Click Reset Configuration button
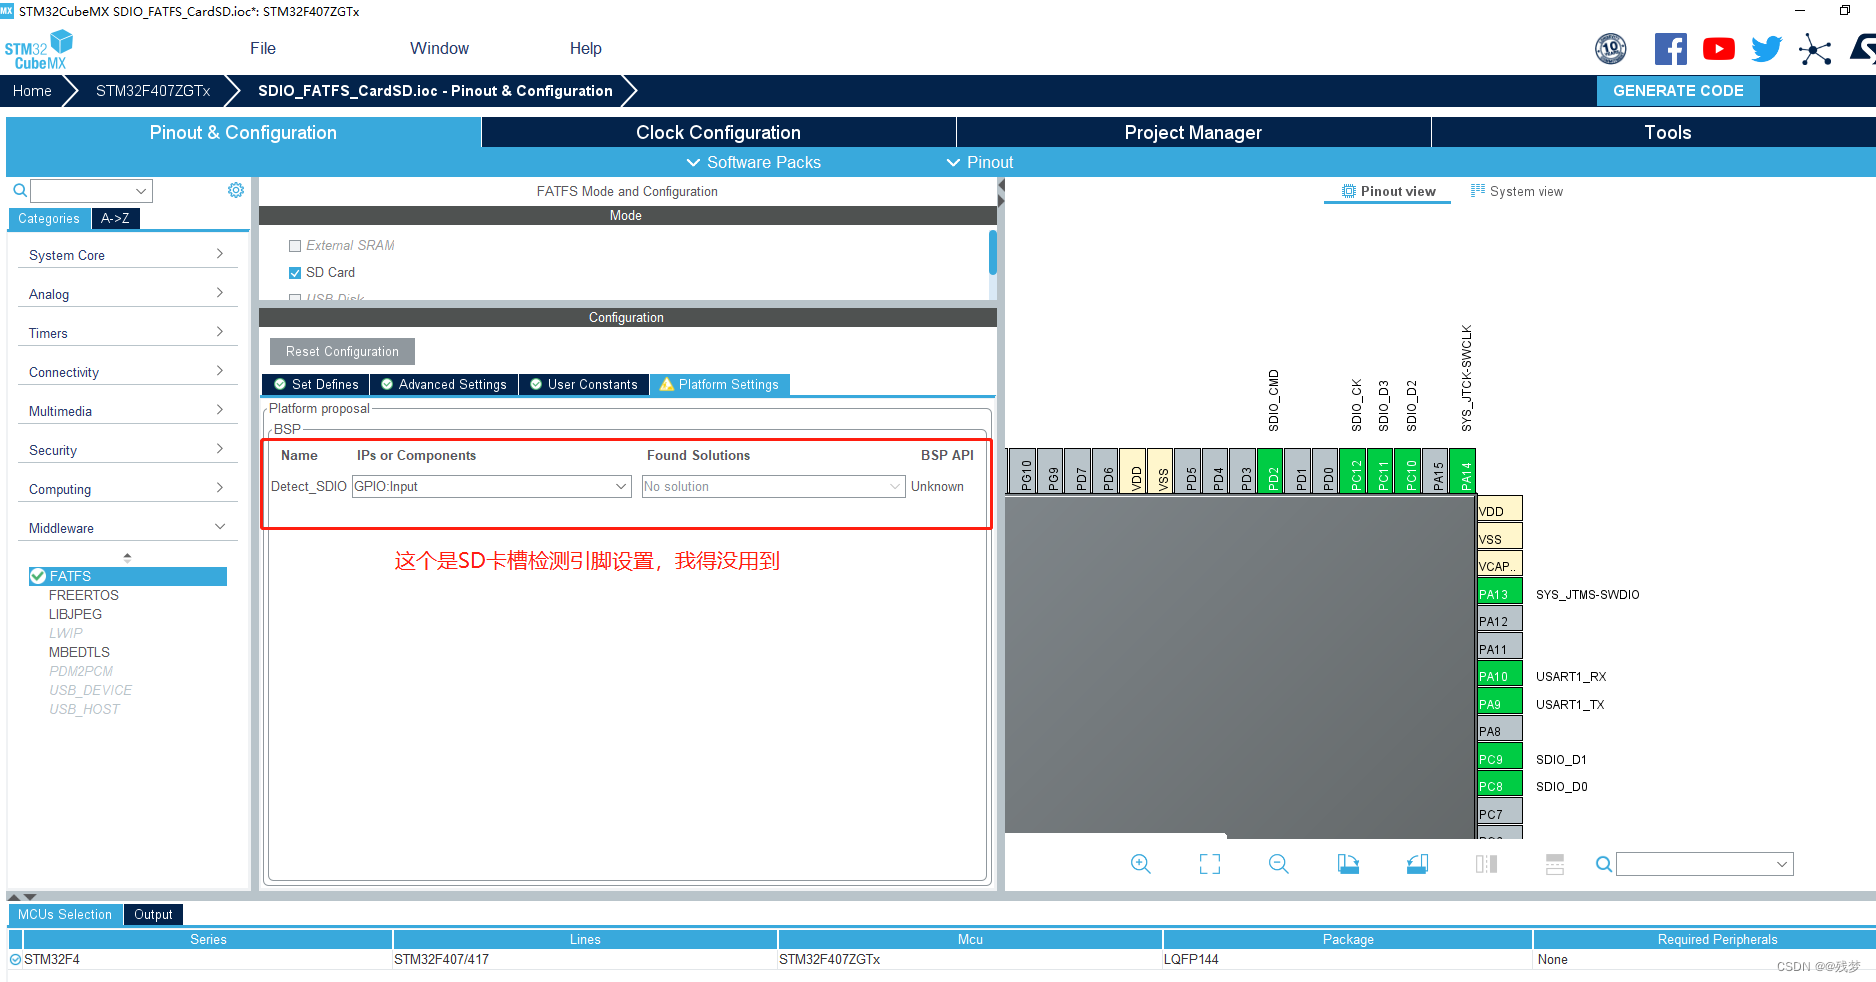The image size is (1876, 982). (x=342, y=351)
